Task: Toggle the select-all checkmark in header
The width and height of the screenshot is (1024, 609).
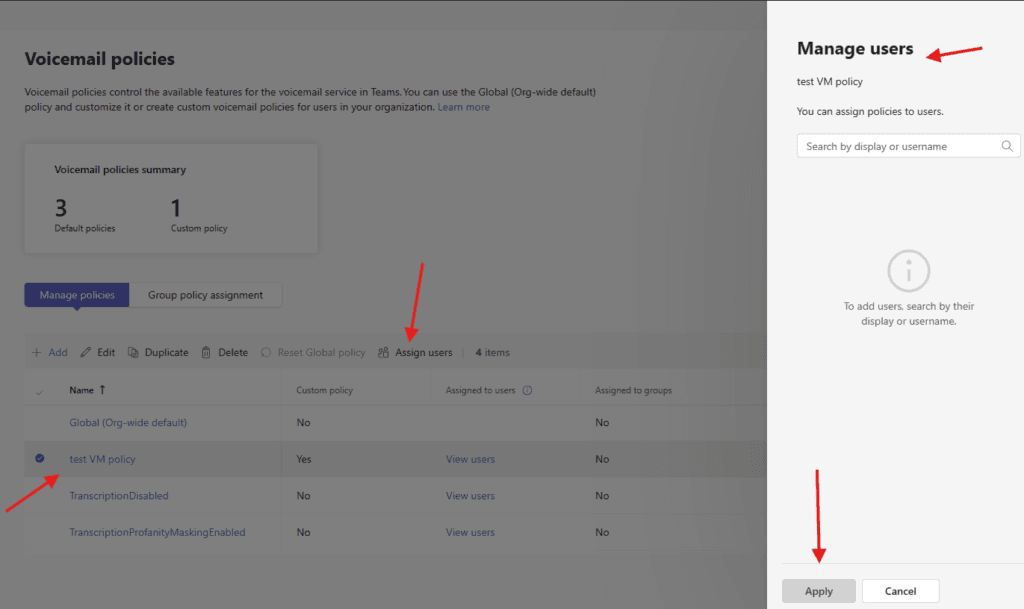Action: click(40, 391)
